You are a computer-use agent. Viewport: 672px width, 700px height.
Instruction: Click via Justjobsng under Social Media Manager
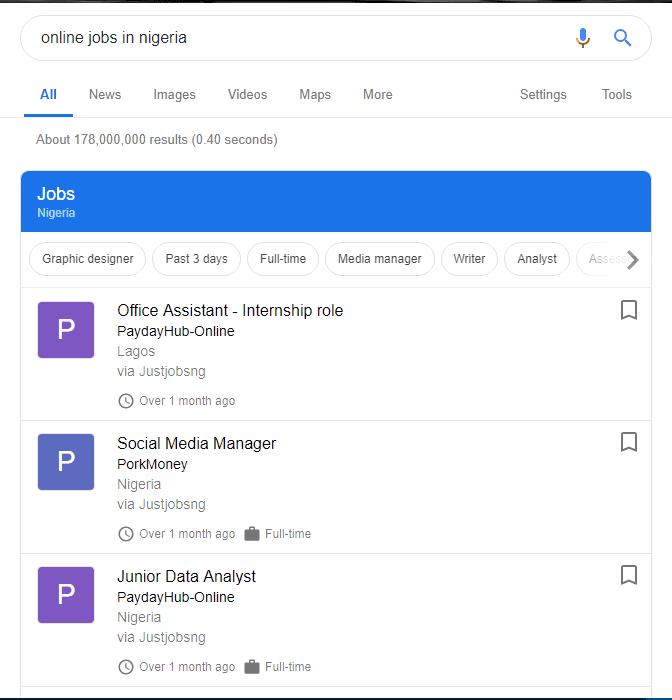pyautogui.click(x=161, y=504)
